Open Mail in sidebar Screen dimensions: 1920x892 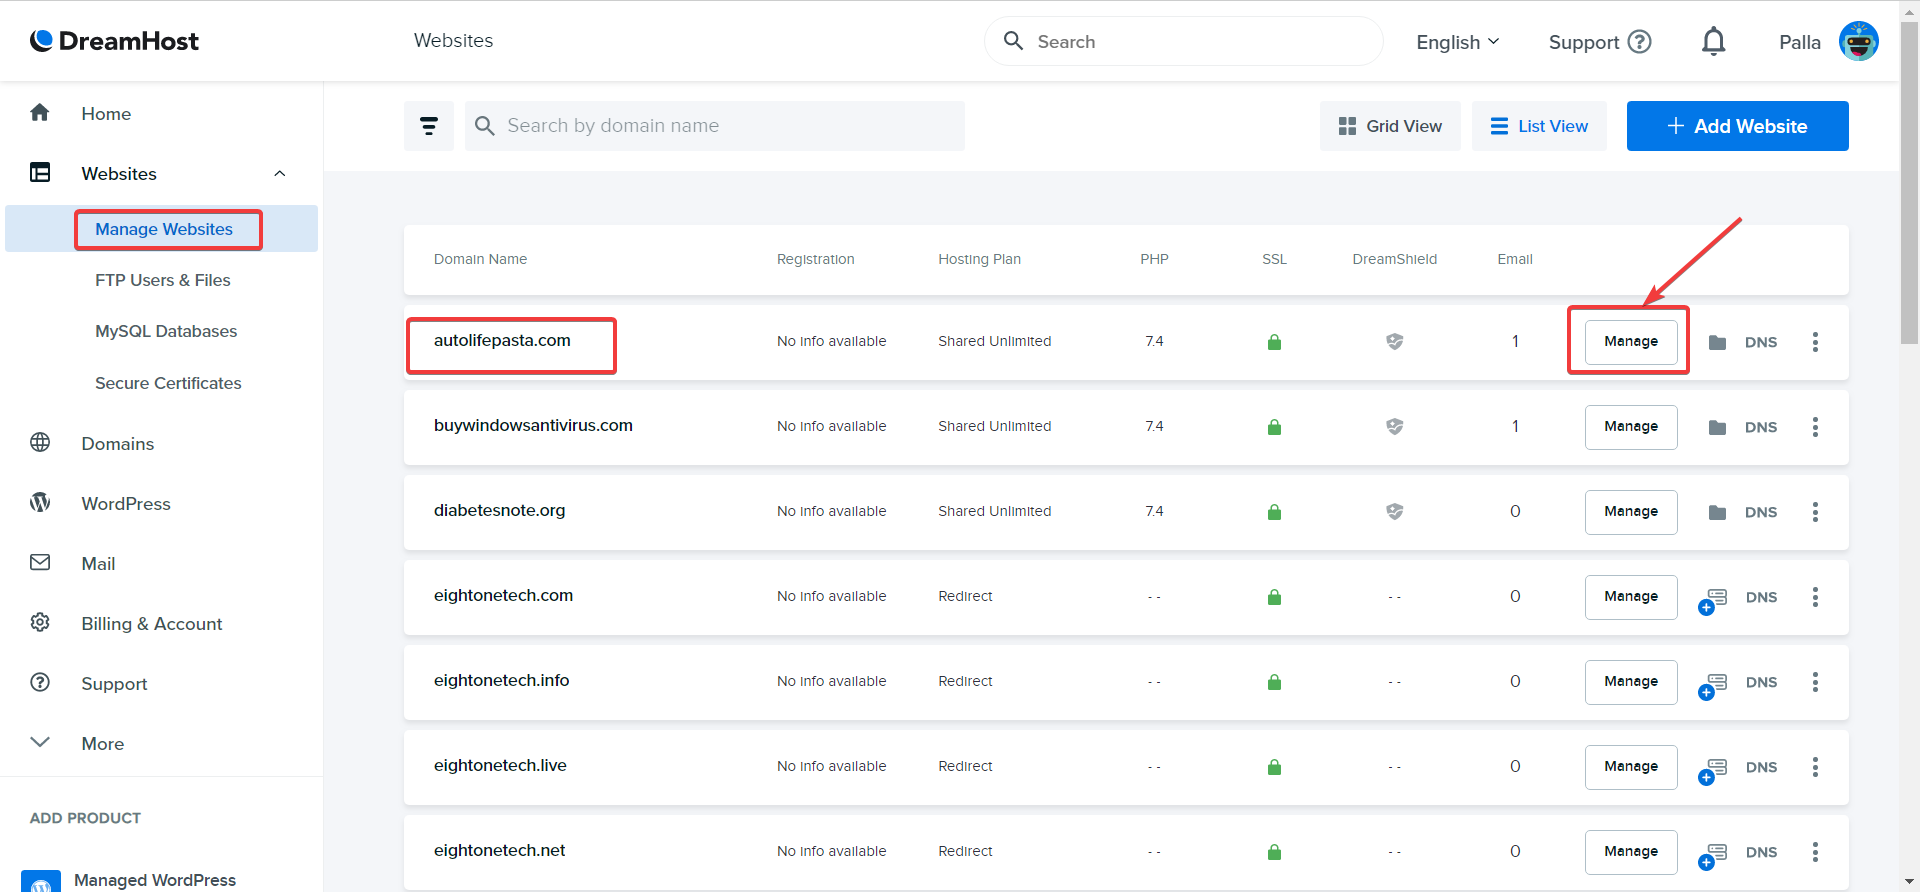coord(98,564)
